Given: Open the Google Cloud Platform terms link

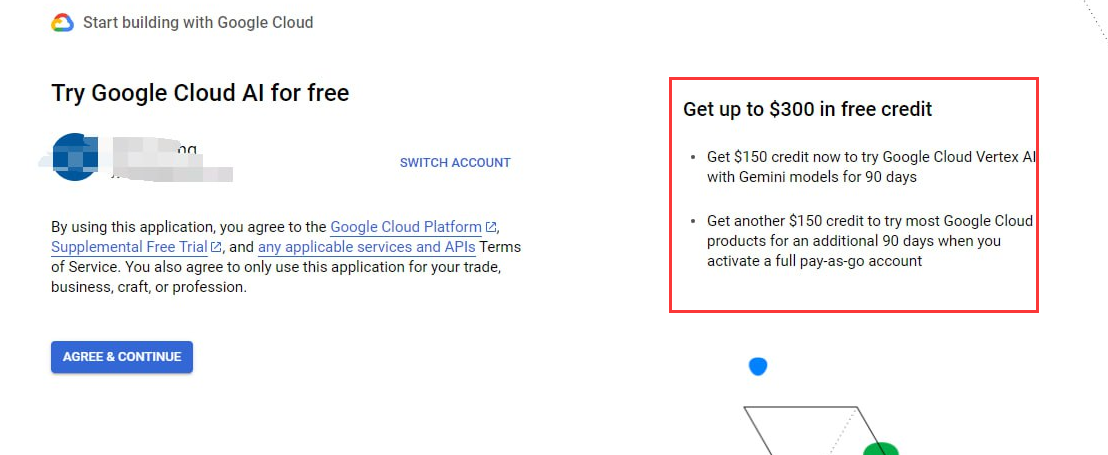Looking at the screenshot, I should click(x=406, y=228).
